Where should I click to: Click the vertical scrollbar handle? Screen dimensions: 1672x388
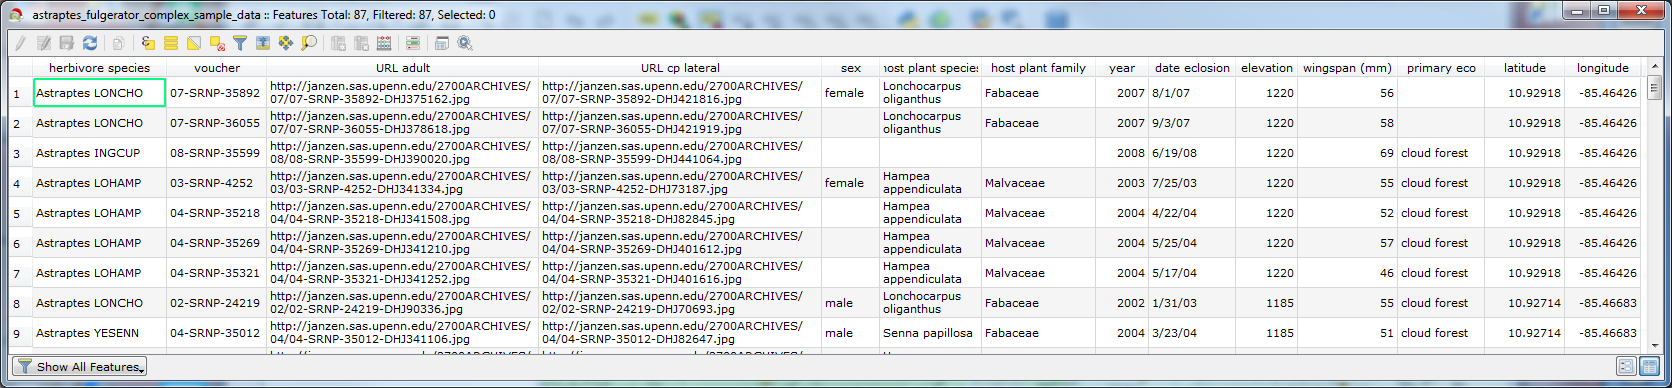click(1653, 87)
